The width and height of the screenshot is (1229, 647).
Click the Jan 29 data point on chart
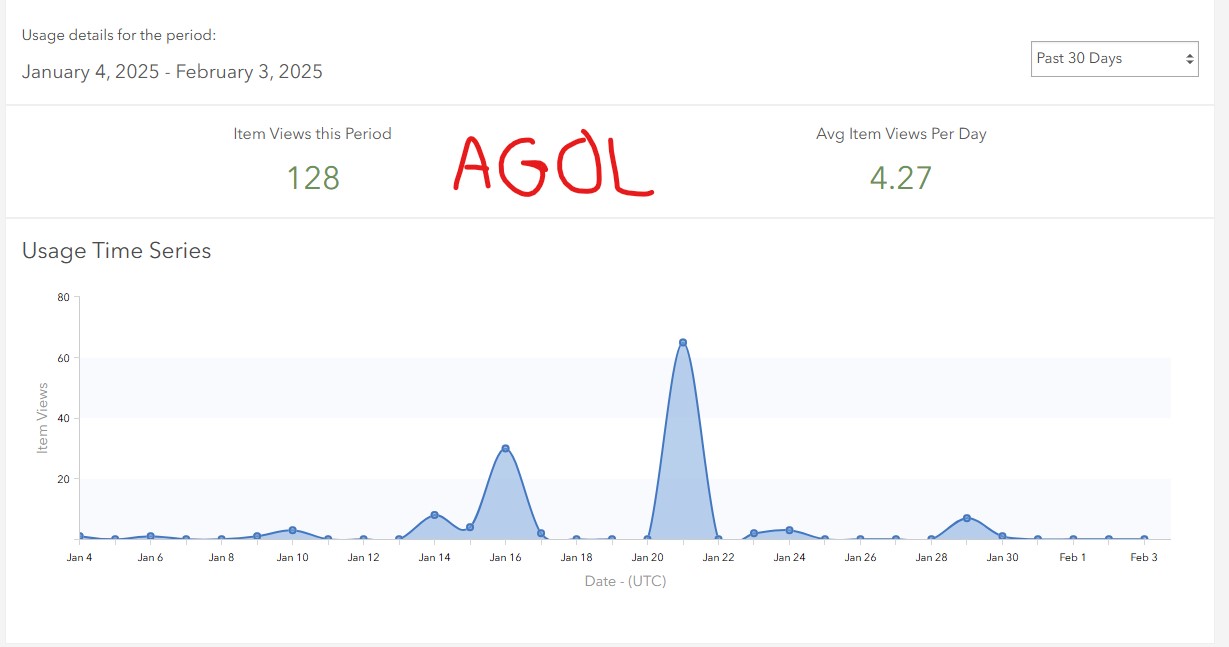click(x=967, y=518)
